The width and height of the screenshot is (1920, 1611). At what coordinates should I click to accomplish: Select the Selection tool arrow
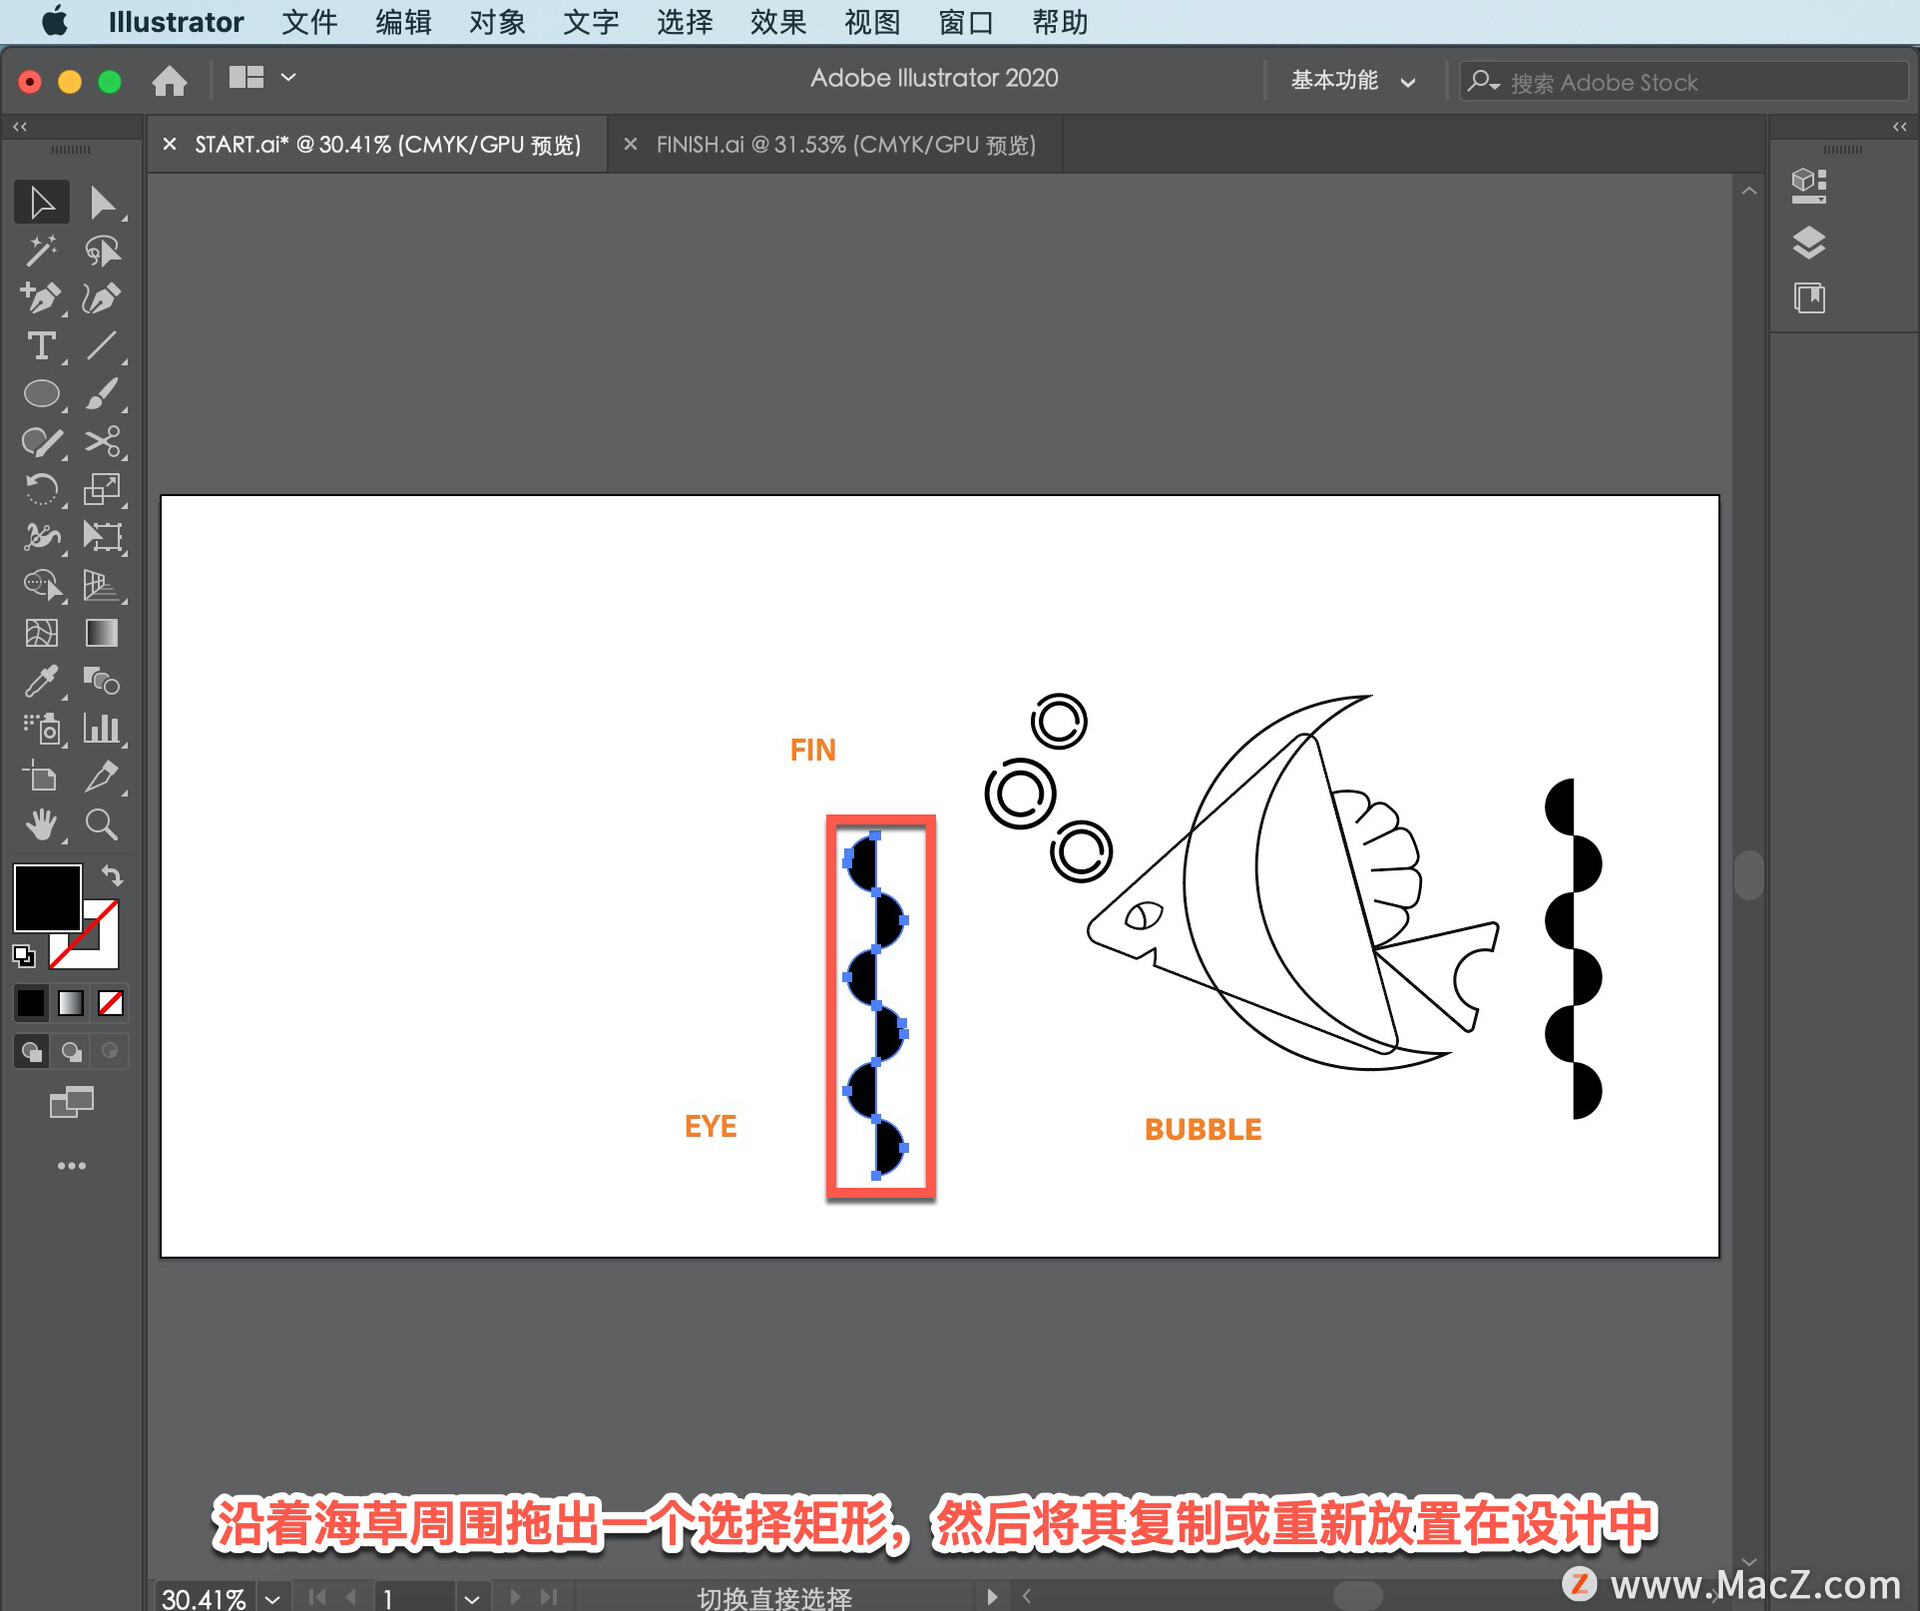[x=41, y=202]
